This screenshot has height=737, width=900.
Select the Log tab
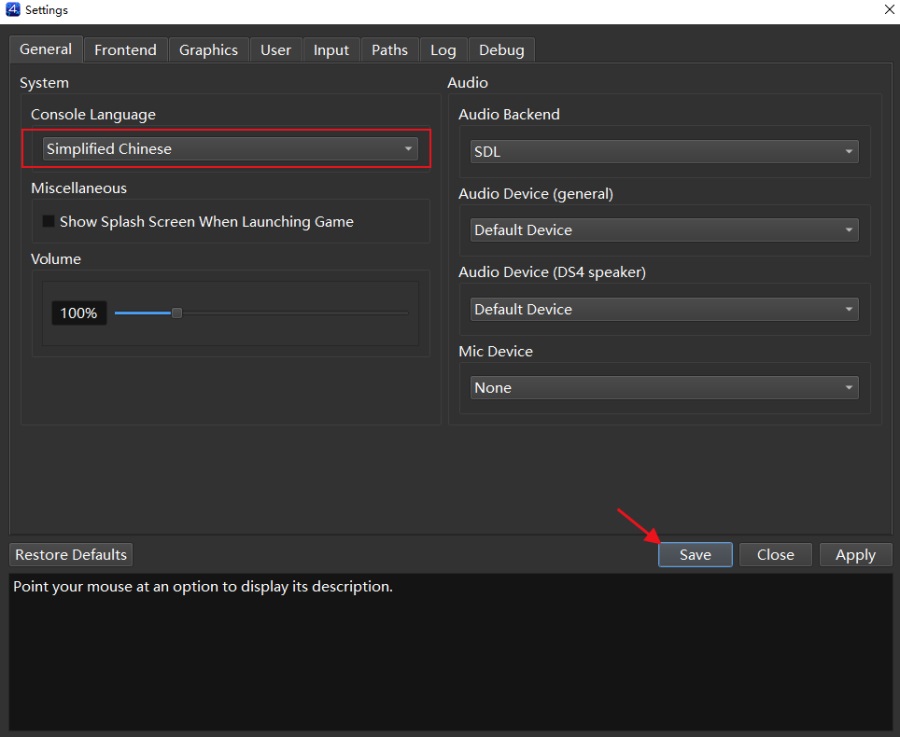443,50
